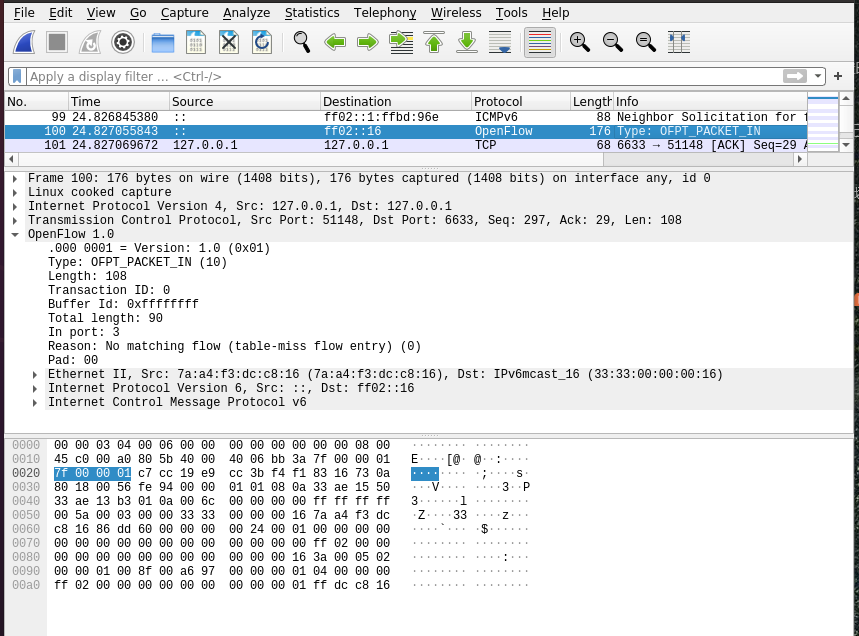Screen dimensions: 859x636
Task: Expand Linux cooked capture item
Action: pos(15,193)
